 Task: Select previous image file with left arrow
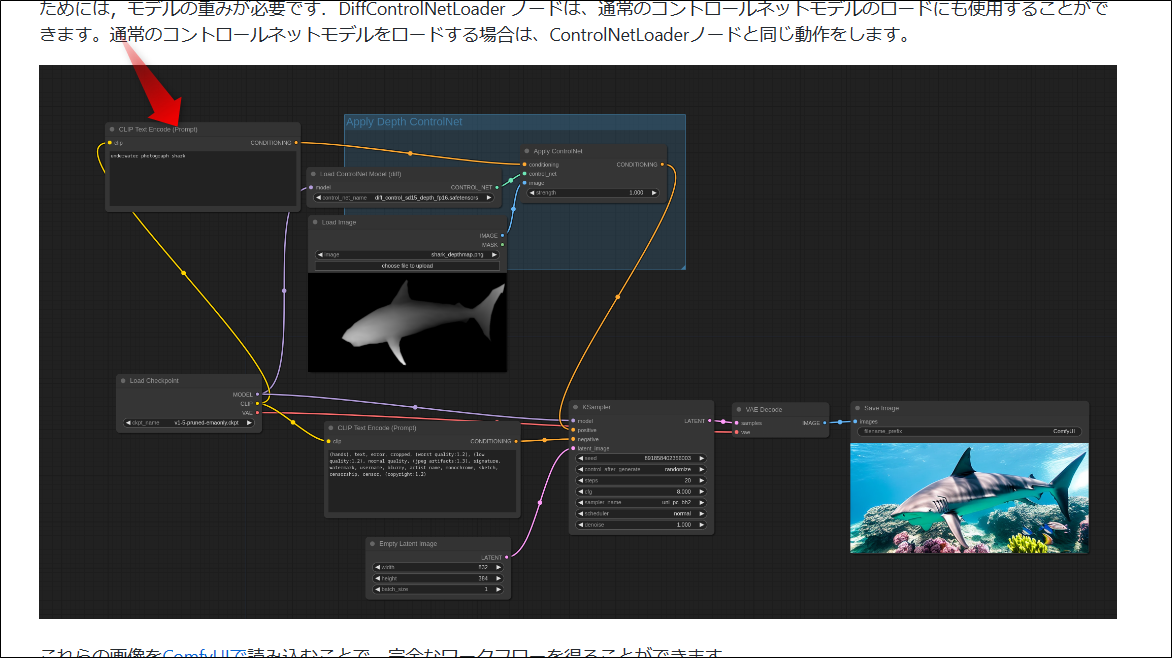pos(321,255)
